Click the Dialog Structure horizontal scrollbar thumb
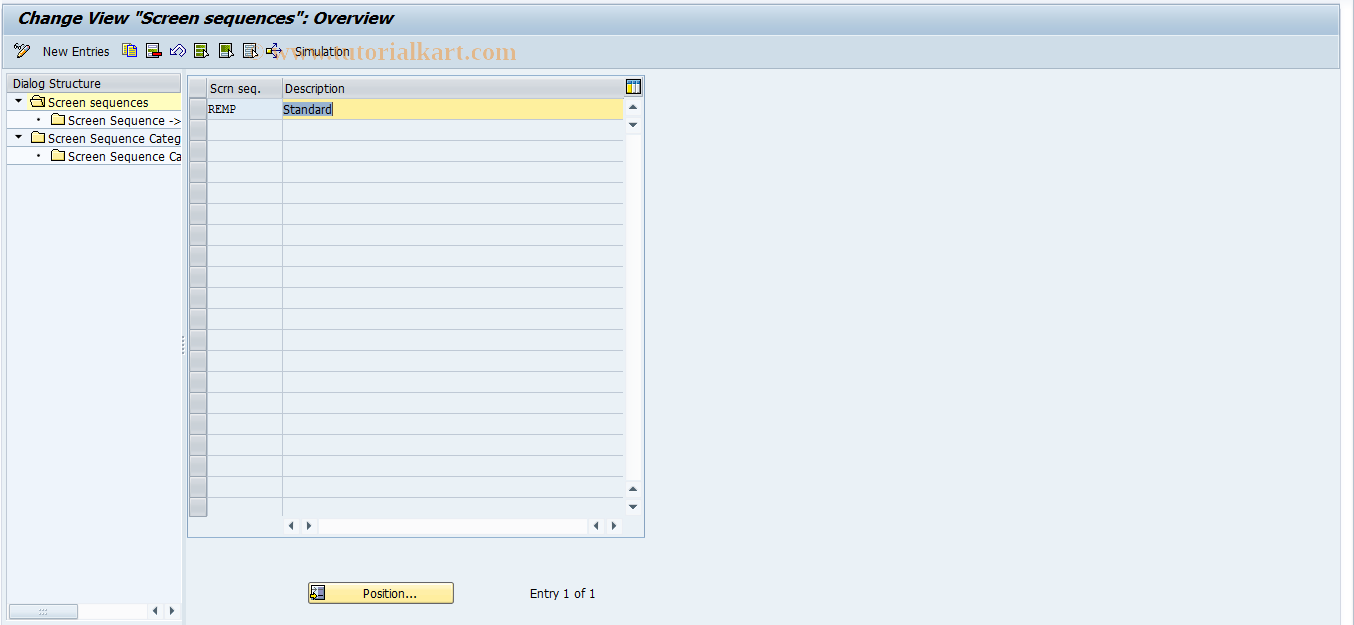 (x=43, y=611)
